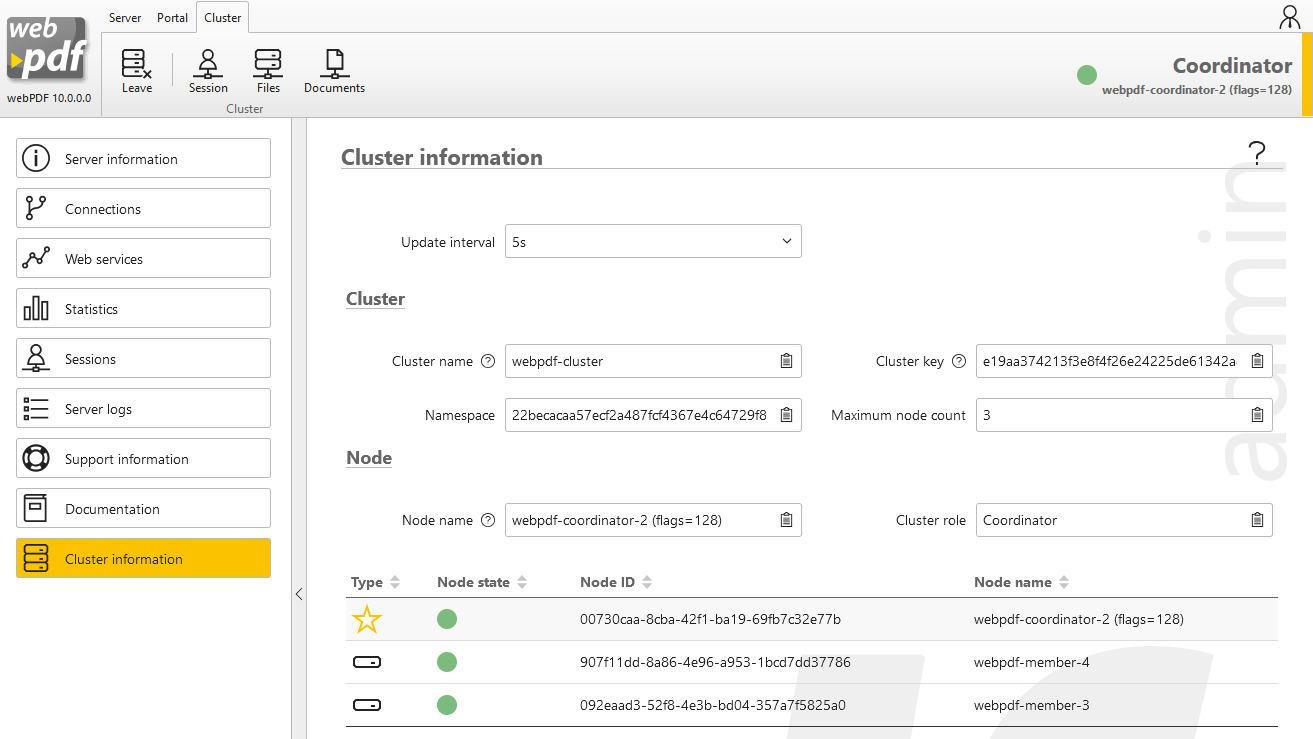Copy the Namespace value to clipboard
The image size is (1313, 739).
(x=786, y=415)
